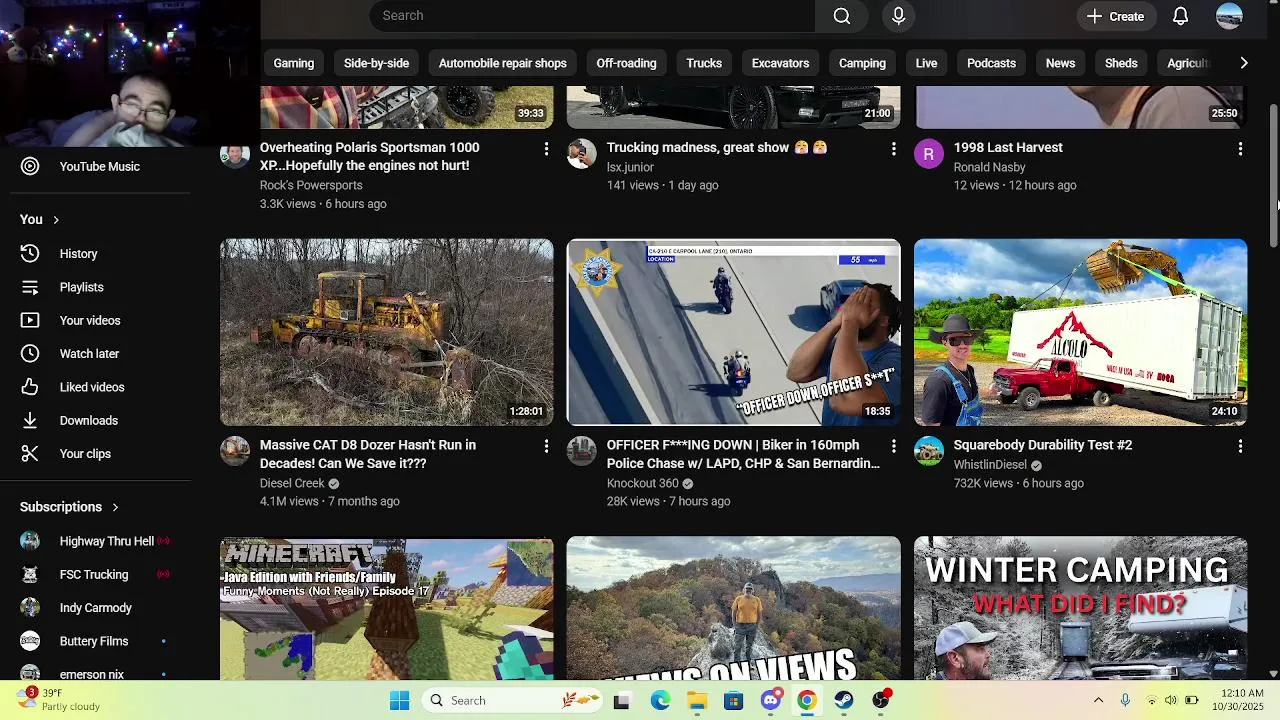This screenshot has width=1280, height=720.
Task: Open weather widget showing 39°F
Action: [x=60, y=700]
